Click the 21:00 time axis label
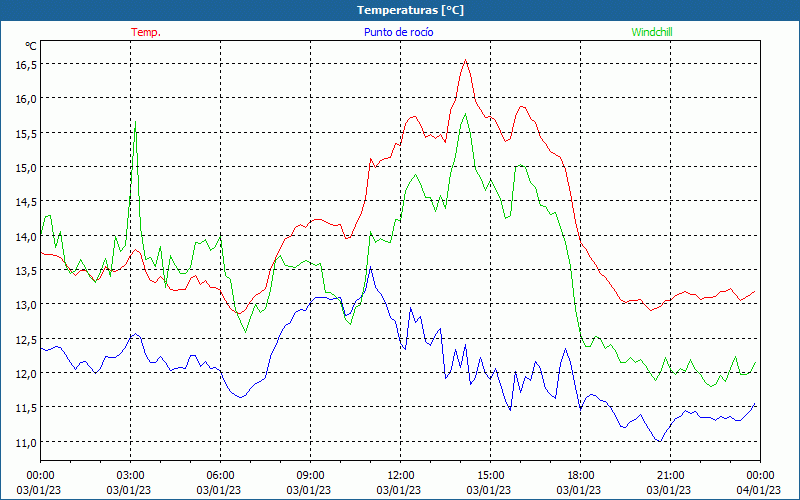 pyautogui.click(x=670, y=475)
